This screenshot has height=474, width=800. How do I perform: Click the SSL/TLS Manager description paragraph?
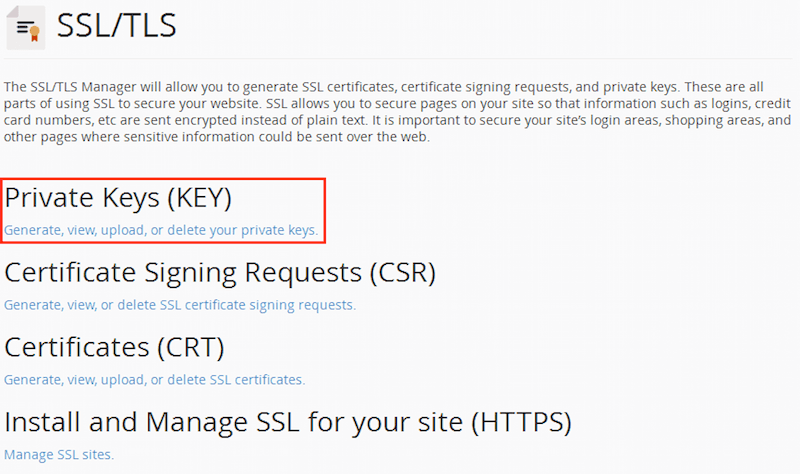[398, 112]
